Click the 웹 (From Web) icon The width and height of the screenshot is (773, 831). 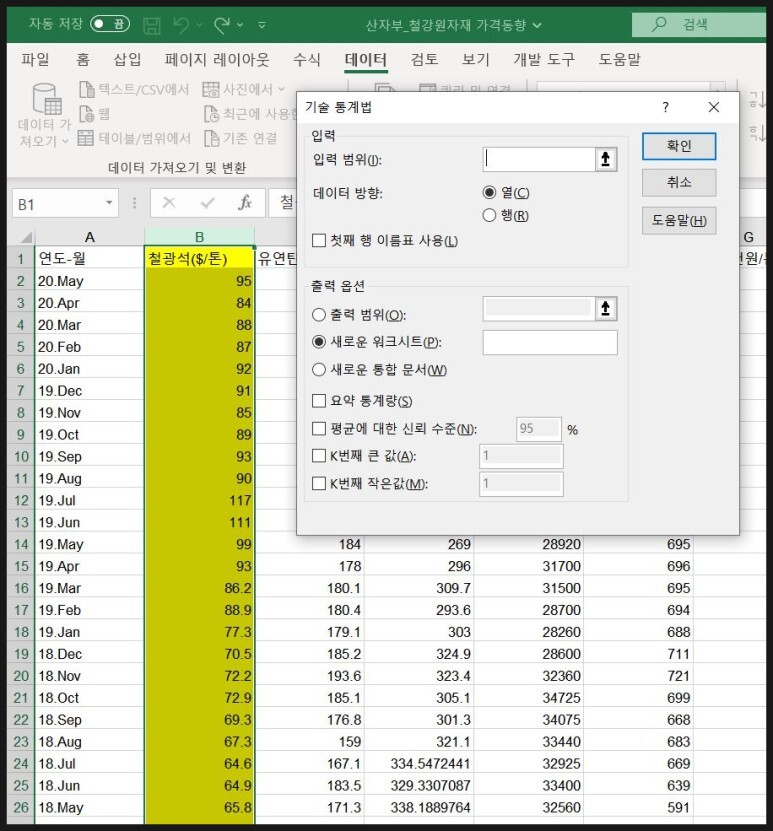(86, 113)
